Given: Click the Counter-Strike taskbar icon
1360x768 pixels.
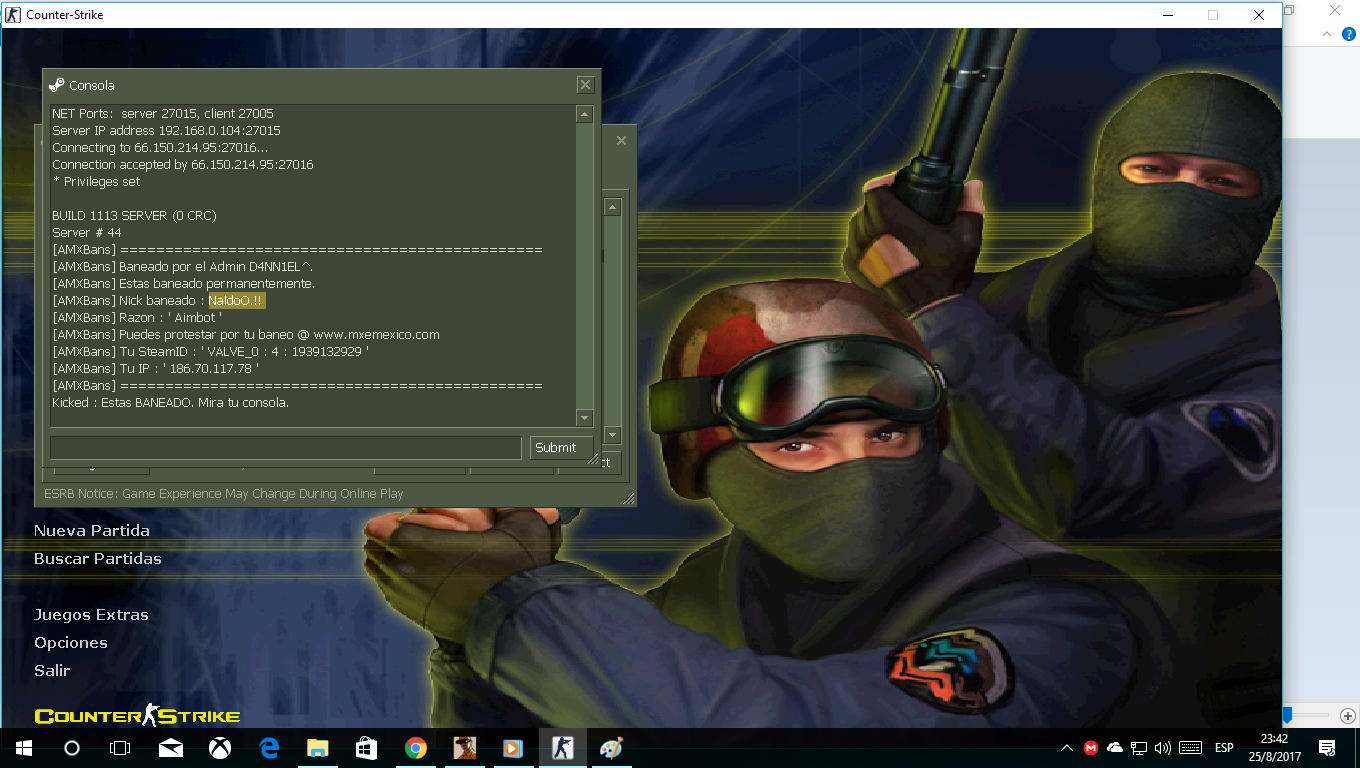Looking at the screenshot, I should (x=563, y=747).
